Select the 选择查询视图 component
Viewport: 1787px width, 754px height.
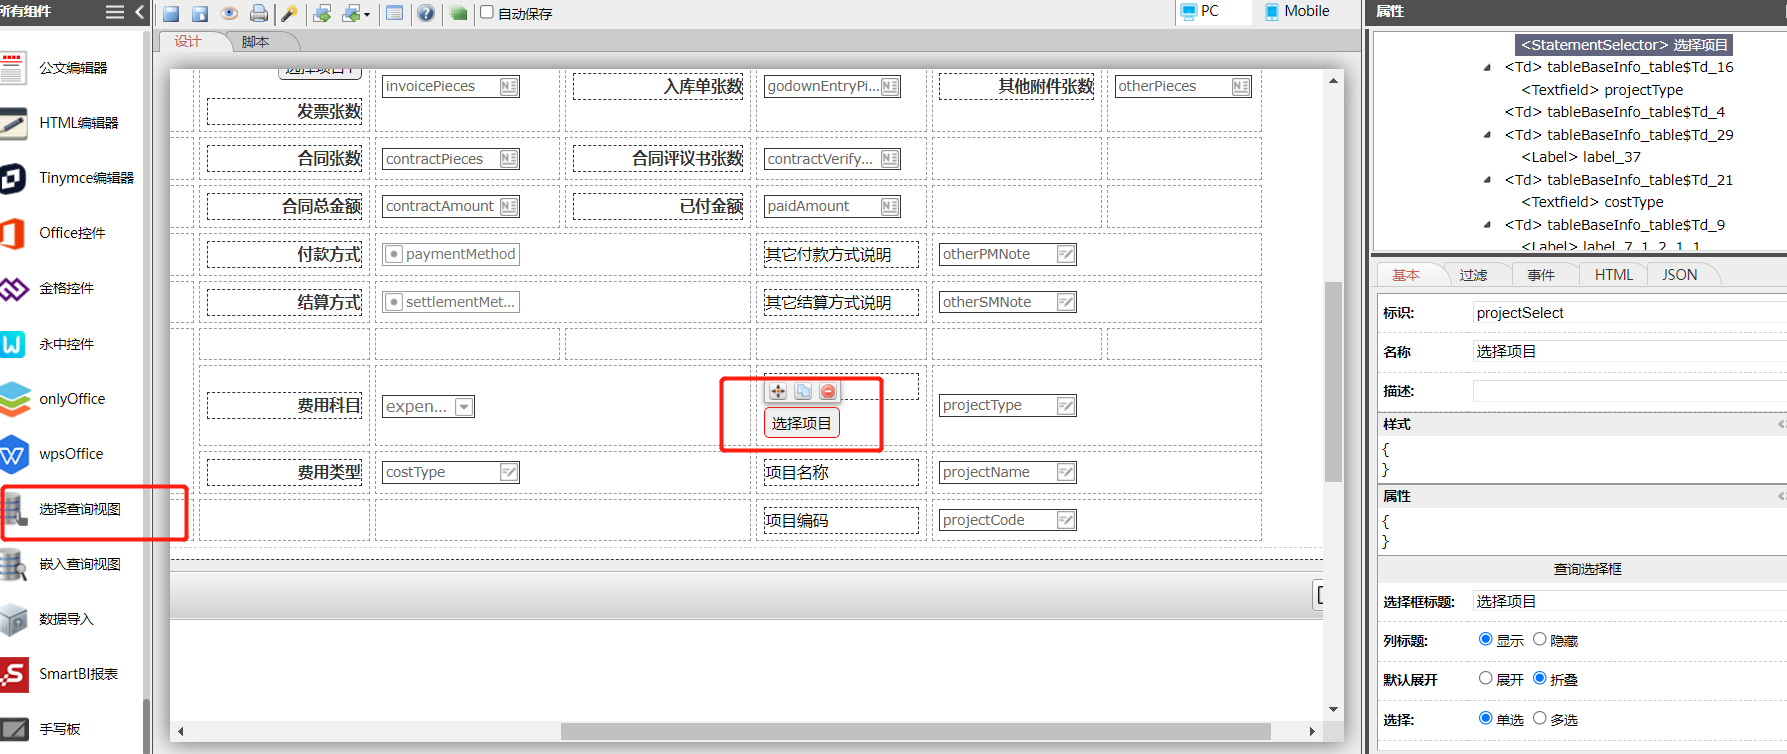pos(72,509)
